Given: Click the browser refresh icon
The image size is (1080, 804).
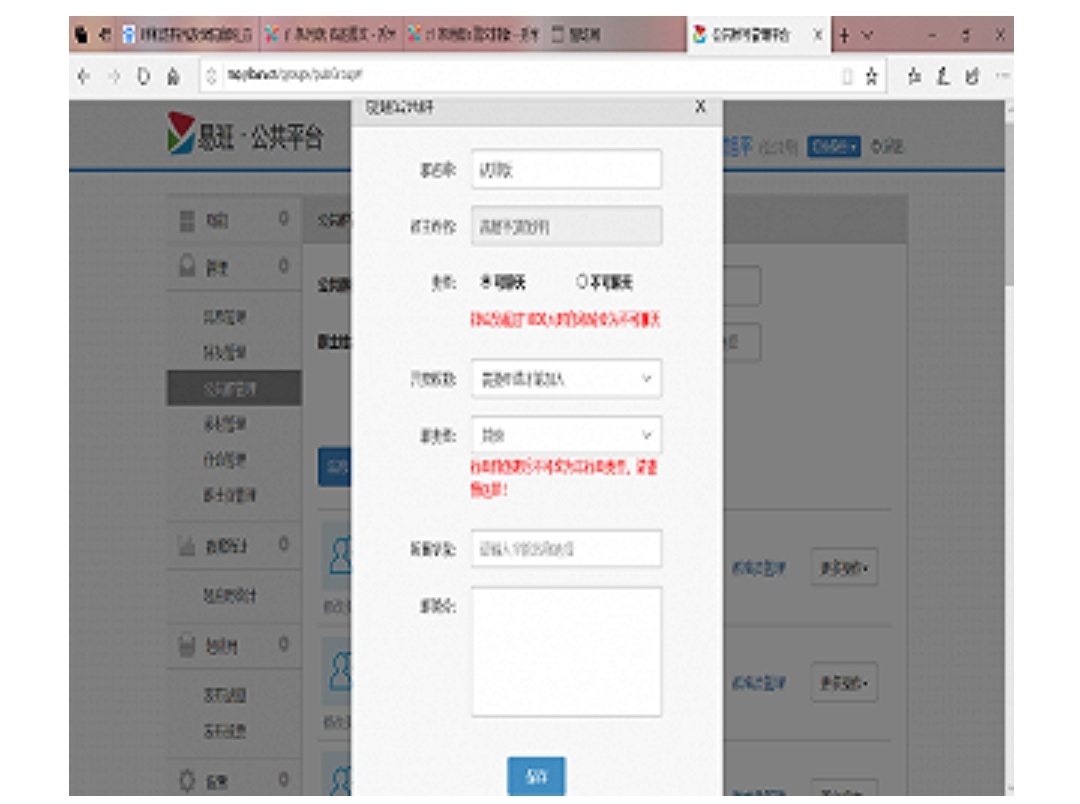Looking at the screenshot, I should (x=144, y=76).
